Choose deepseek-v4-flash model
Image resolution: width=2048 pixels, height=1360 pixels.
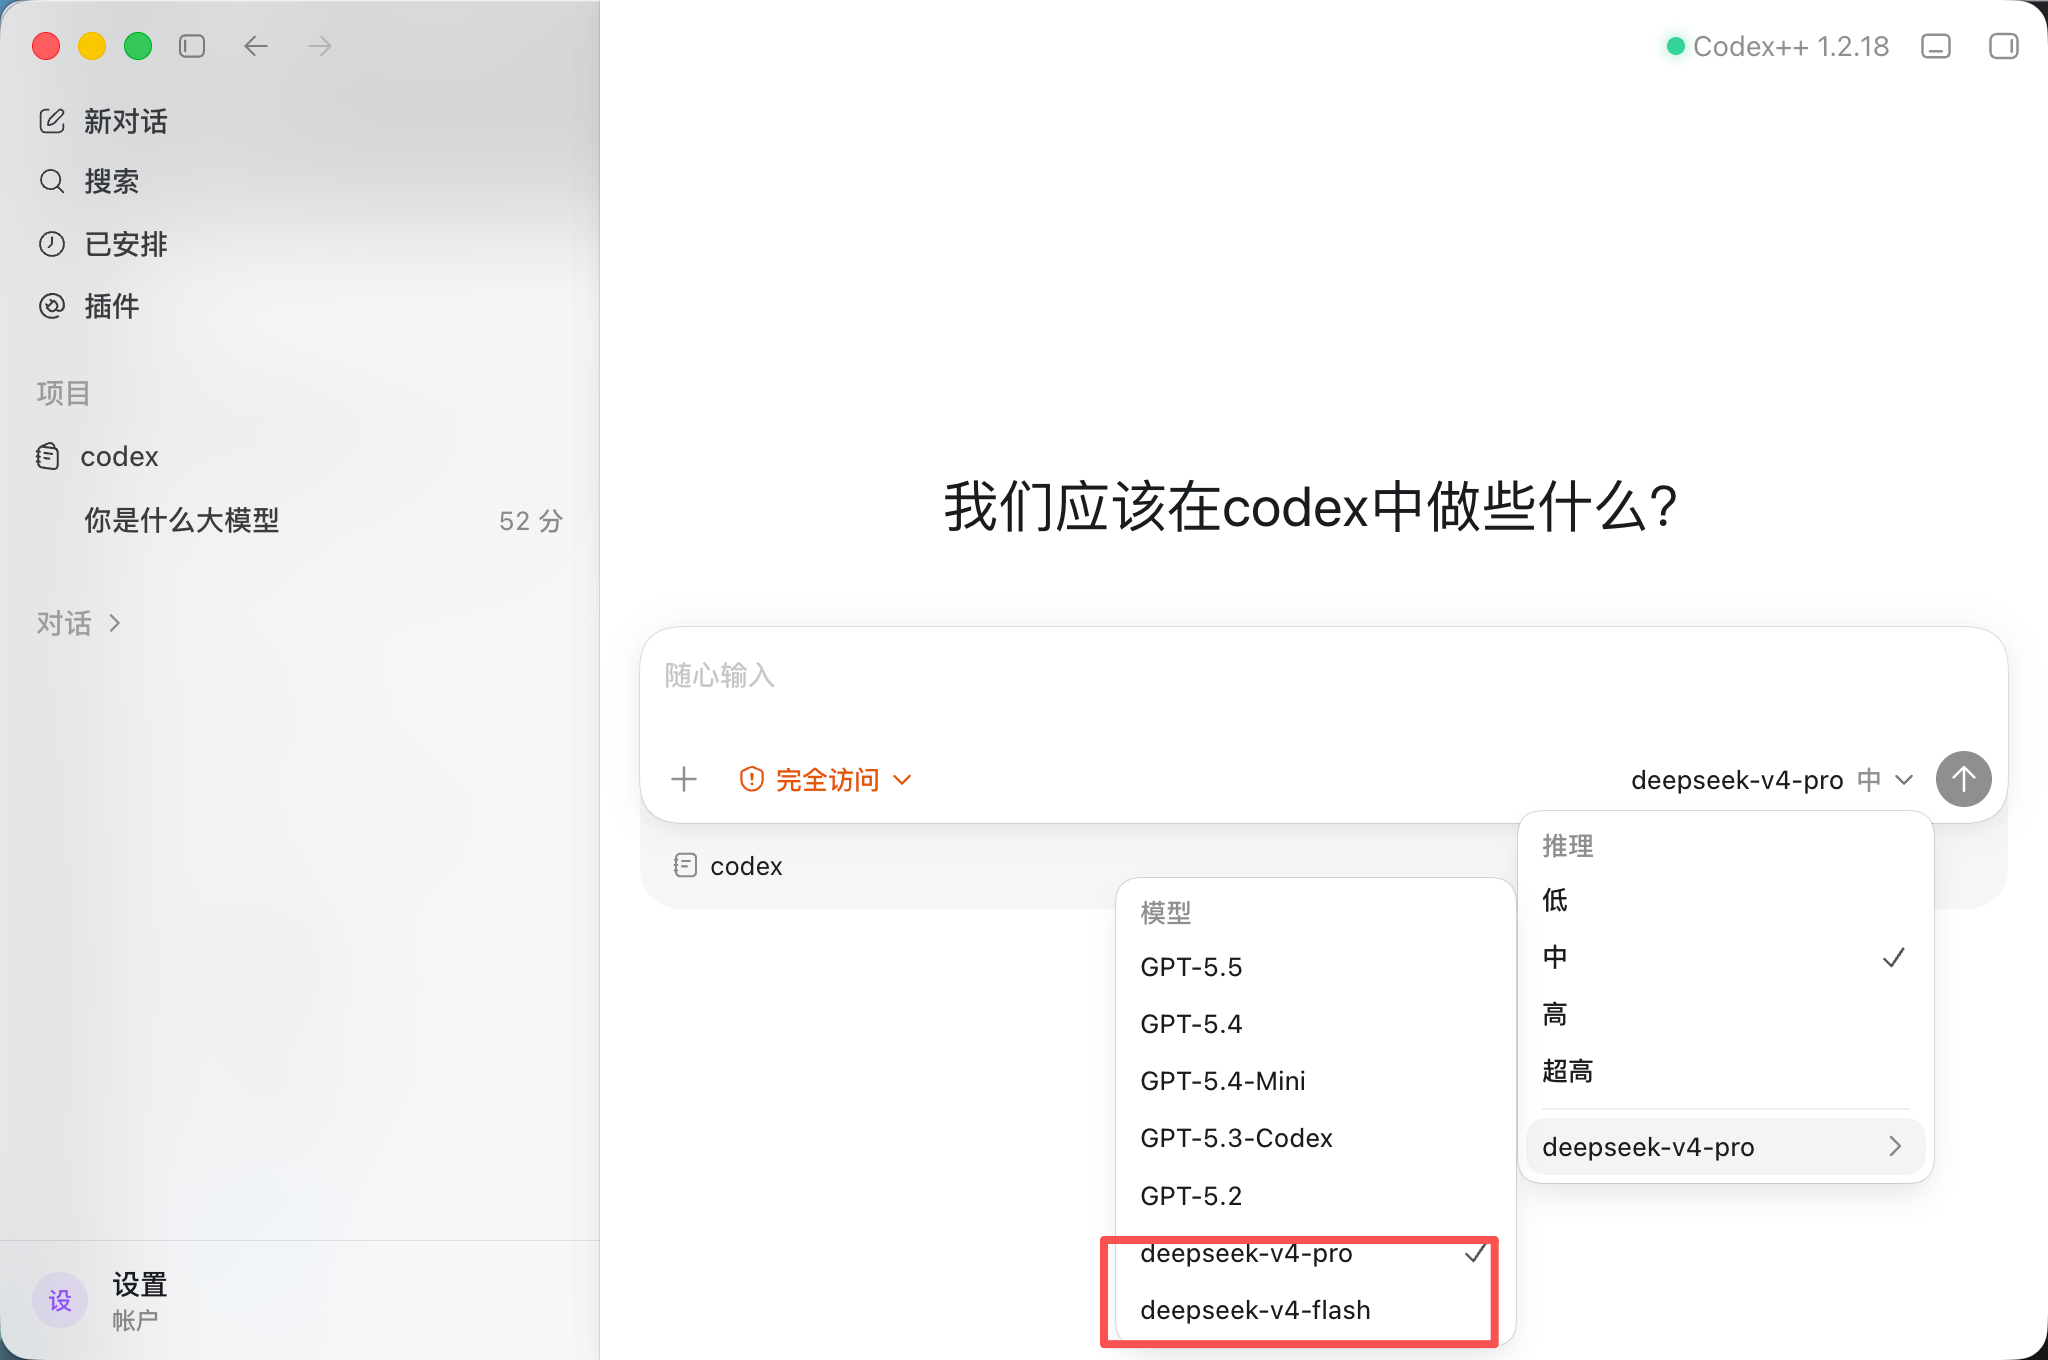(1315, 1310)
